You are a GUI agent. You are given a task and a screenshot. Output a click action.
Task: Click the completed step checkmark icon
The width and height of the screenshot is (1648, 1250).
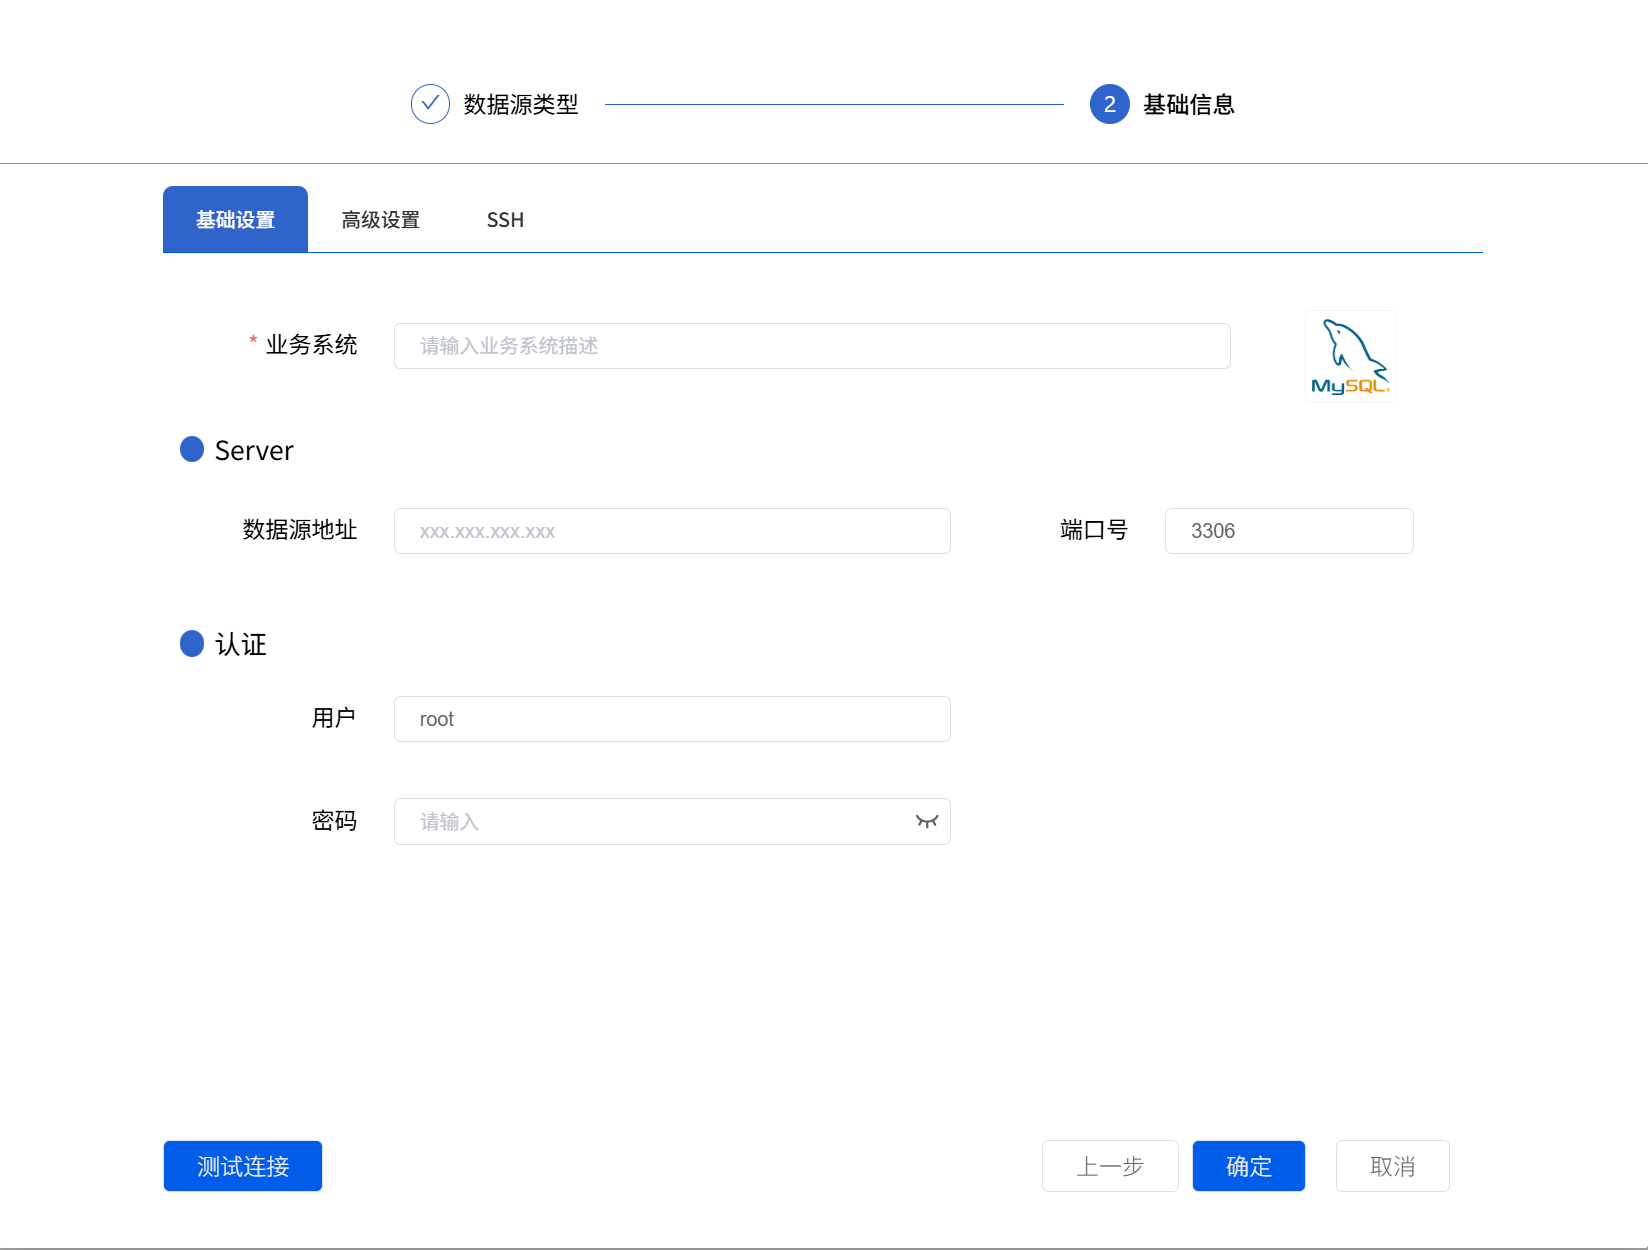(x=430, y=104)
